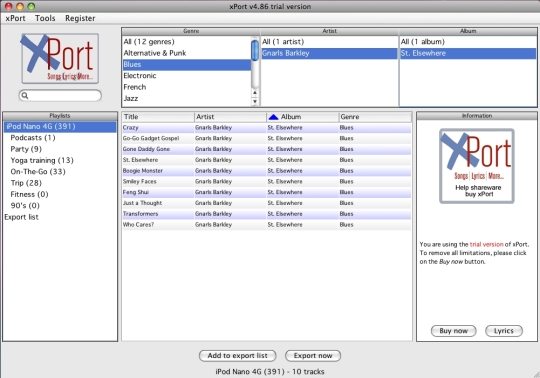Click the Buy now button
The height and width of the screenshot is (378, 540).
click(x=453, y=331)
